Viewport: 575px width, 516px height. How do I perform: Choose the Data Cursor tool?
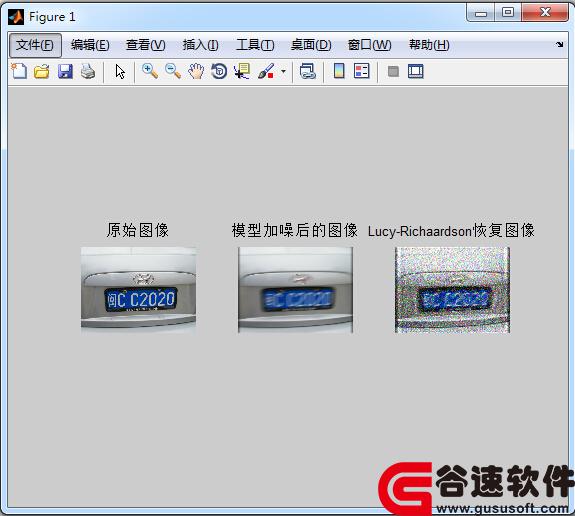click(242, 71)
